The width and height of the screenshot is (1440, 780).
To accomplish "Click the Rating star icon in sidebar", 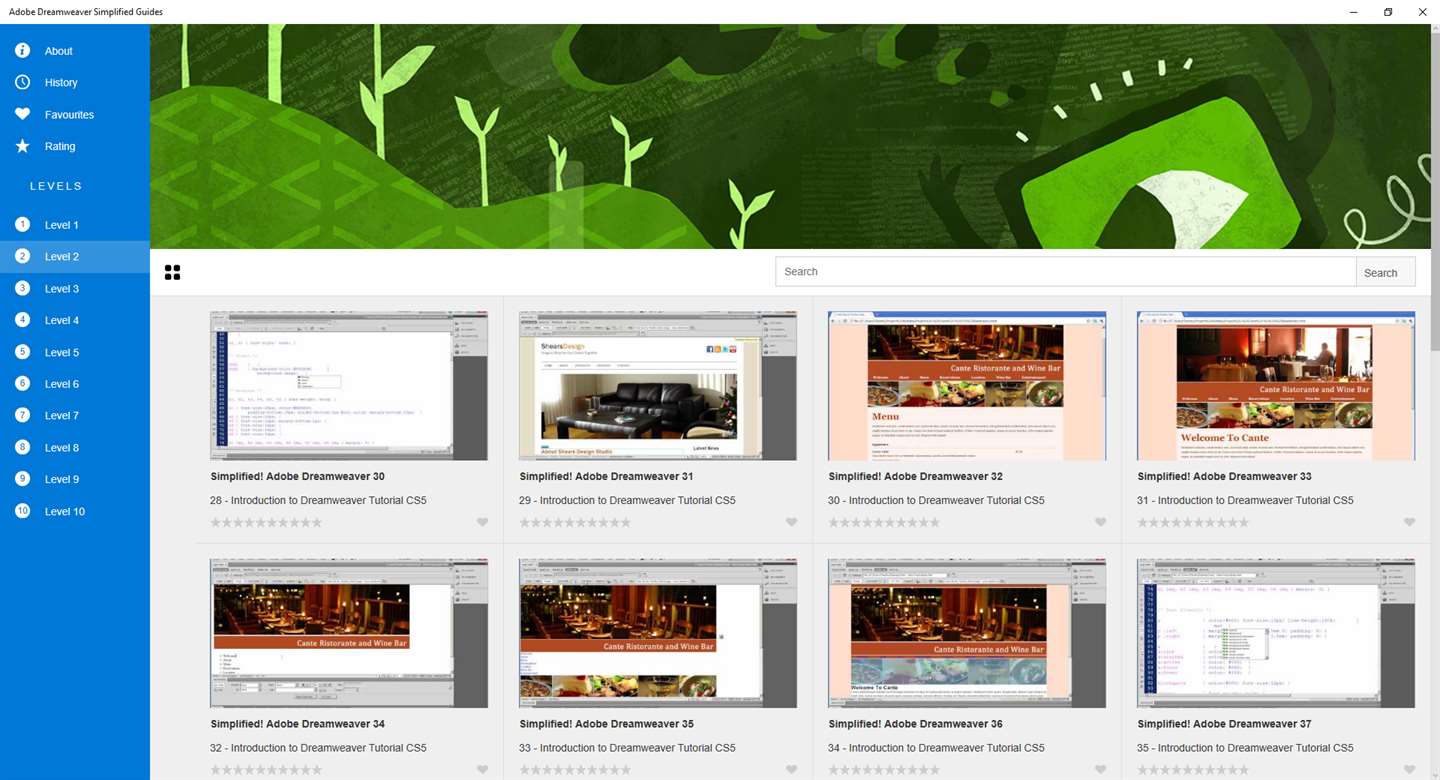I will coord(23,146).
